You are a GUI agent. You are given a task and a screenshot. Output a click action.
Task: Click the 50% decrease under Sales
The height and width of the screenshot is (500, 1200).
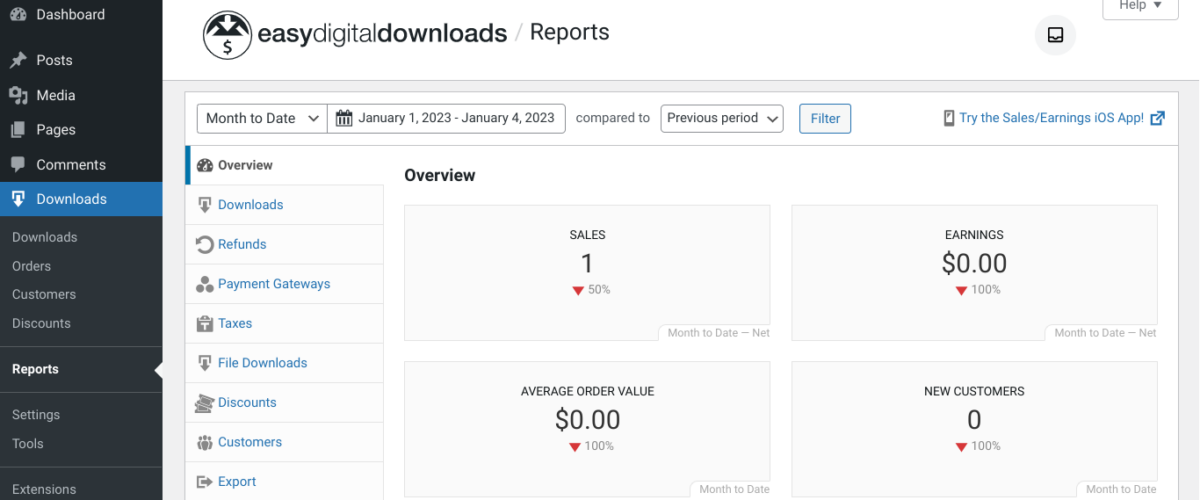click(591, 290)
